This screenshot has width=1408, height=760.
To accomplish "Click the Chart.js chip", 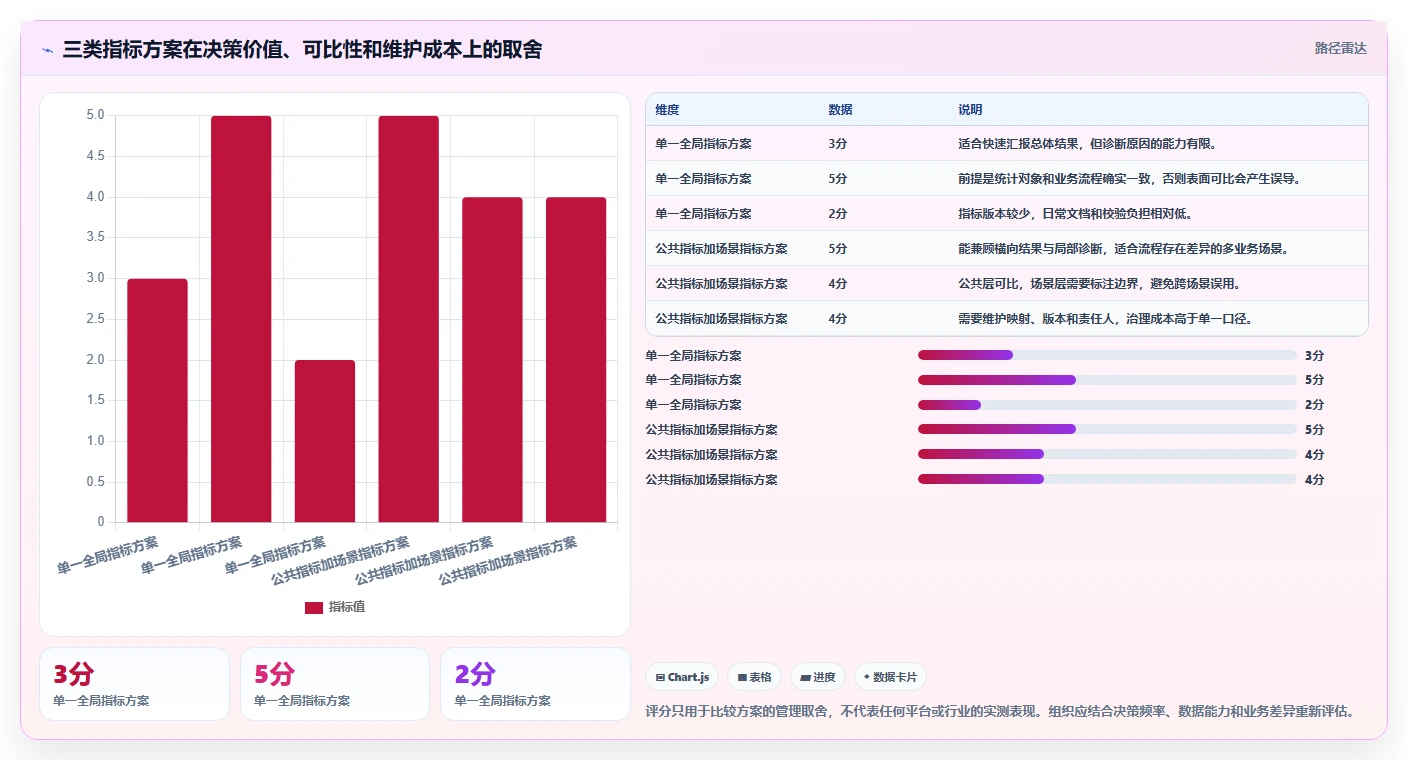I will tap(683, 677).
